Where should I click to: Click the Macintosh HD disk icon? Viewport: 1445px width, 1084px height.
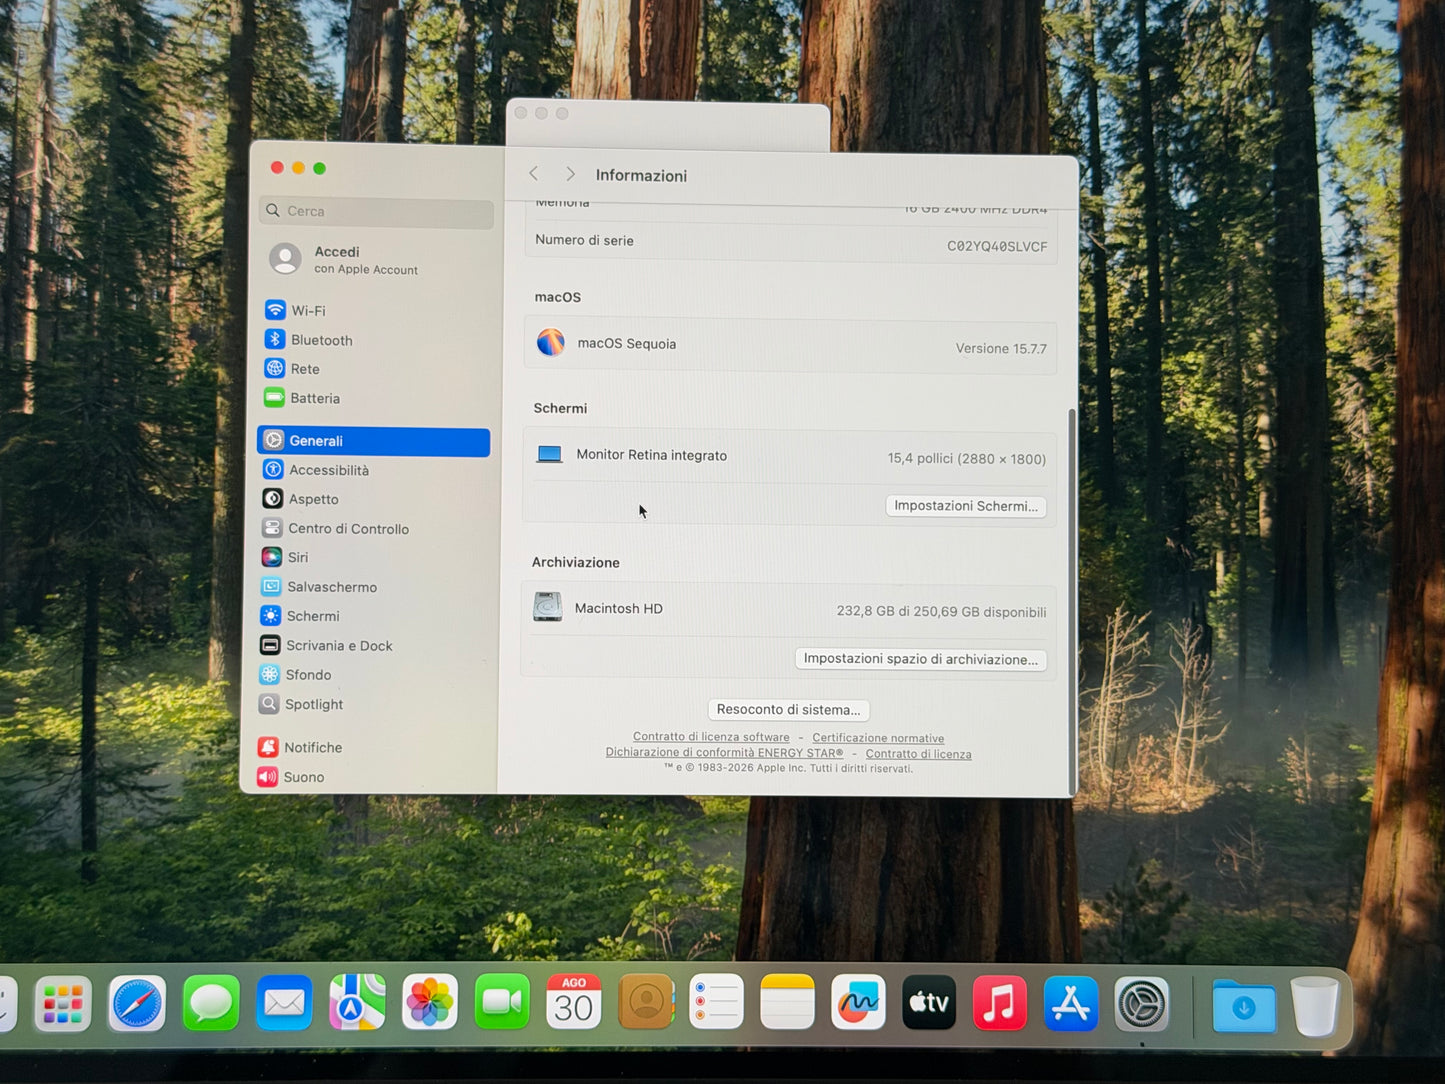click(547, 607)
